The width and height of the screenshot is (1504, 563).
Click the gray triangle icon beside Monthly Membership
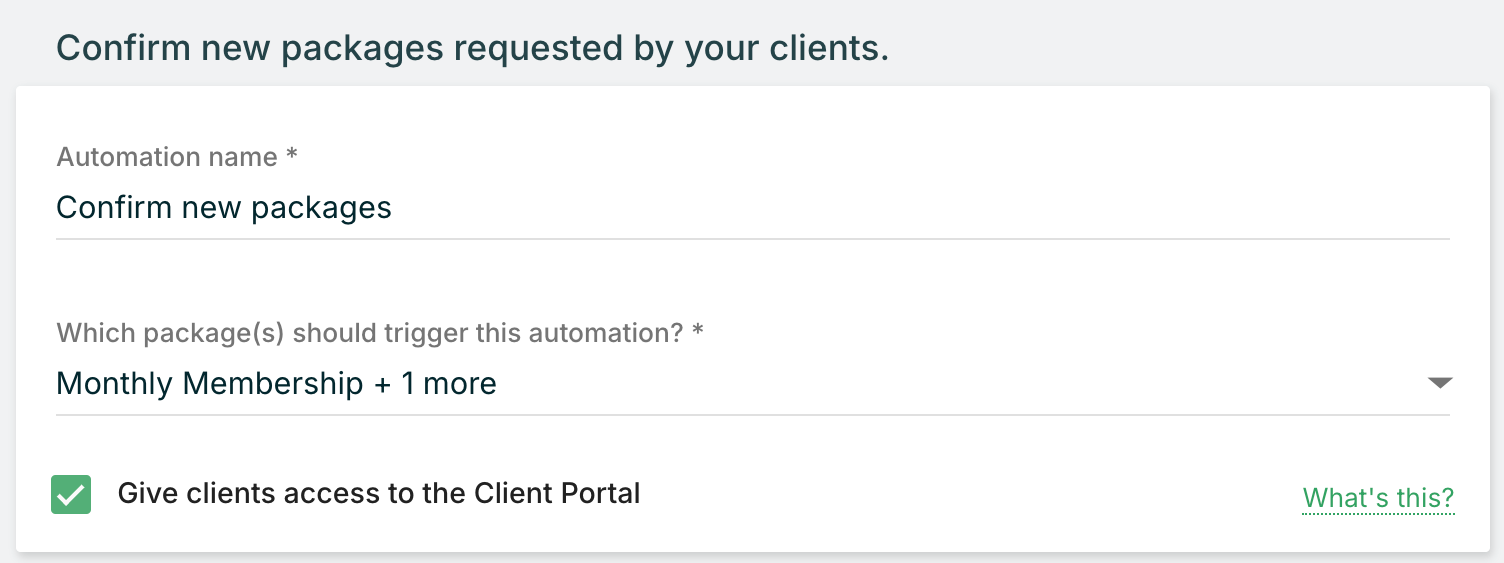pyautogui.click(x=1439, y=383)
